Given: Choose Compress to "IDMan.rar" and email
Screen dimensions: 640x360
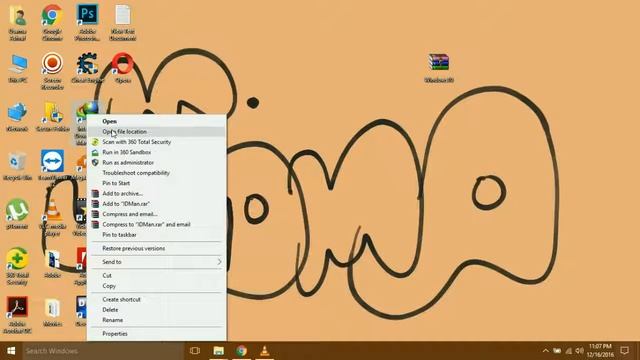Looking at the screenshot, I should pos(157,224).
